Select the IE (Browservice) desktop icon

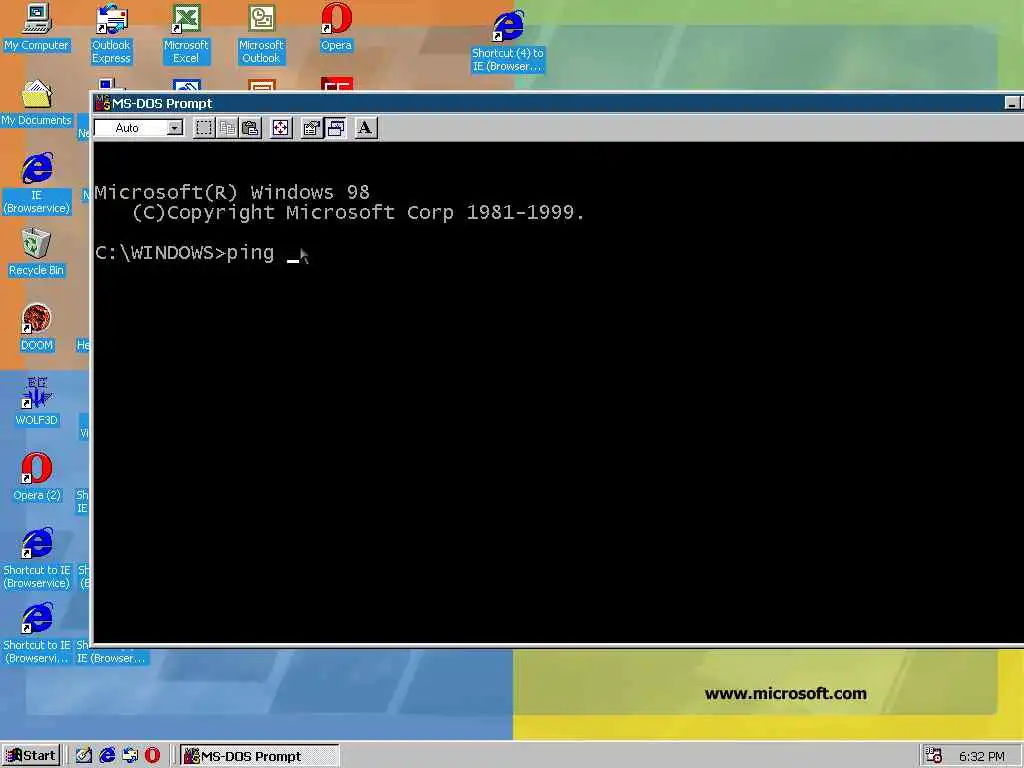pos(37,184)
